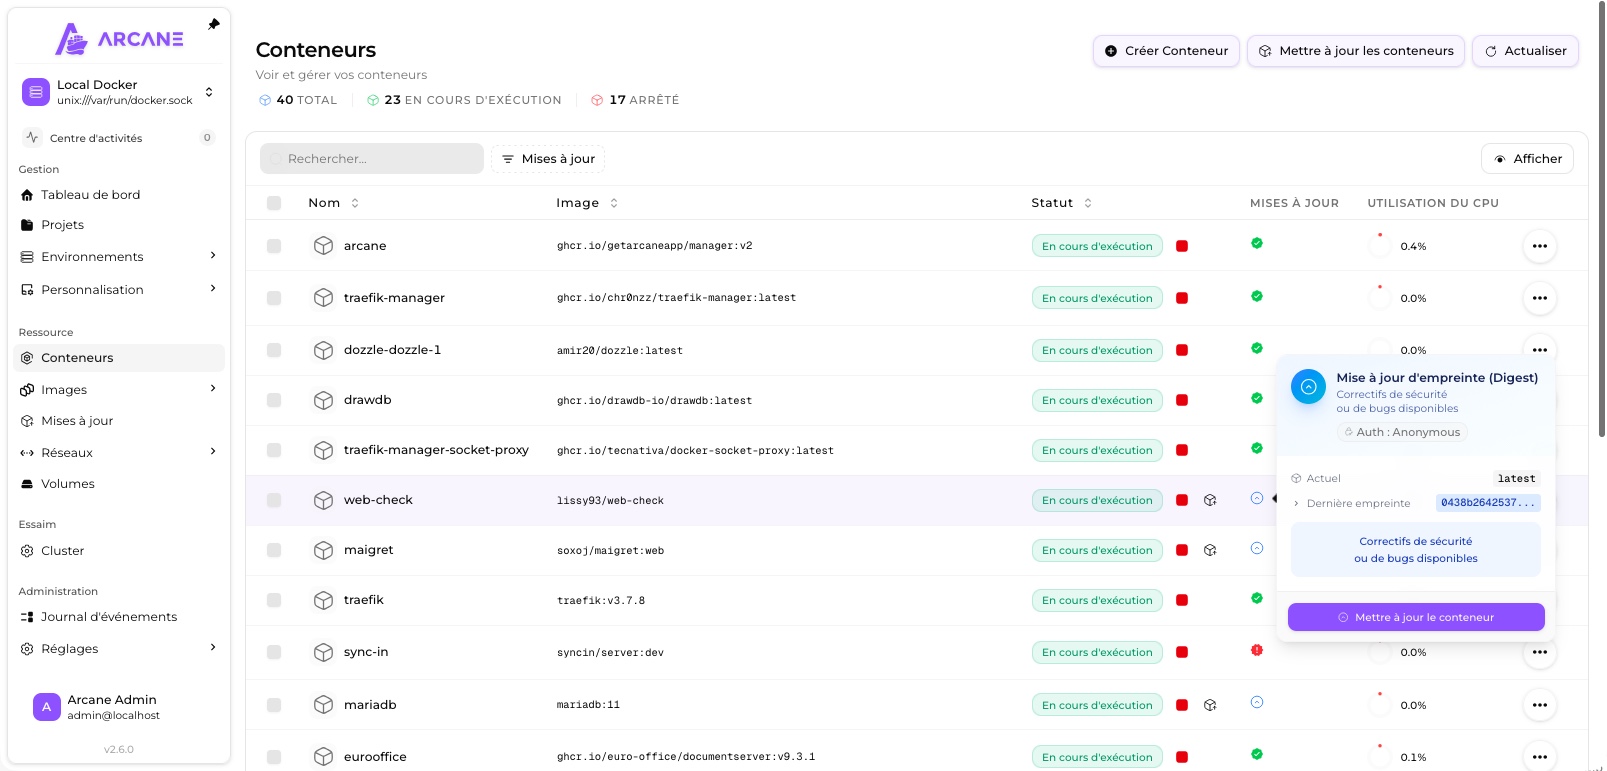Sort the table by Nom column
Viewport: 1607px width, 771px height.
[x=334, y=203]
